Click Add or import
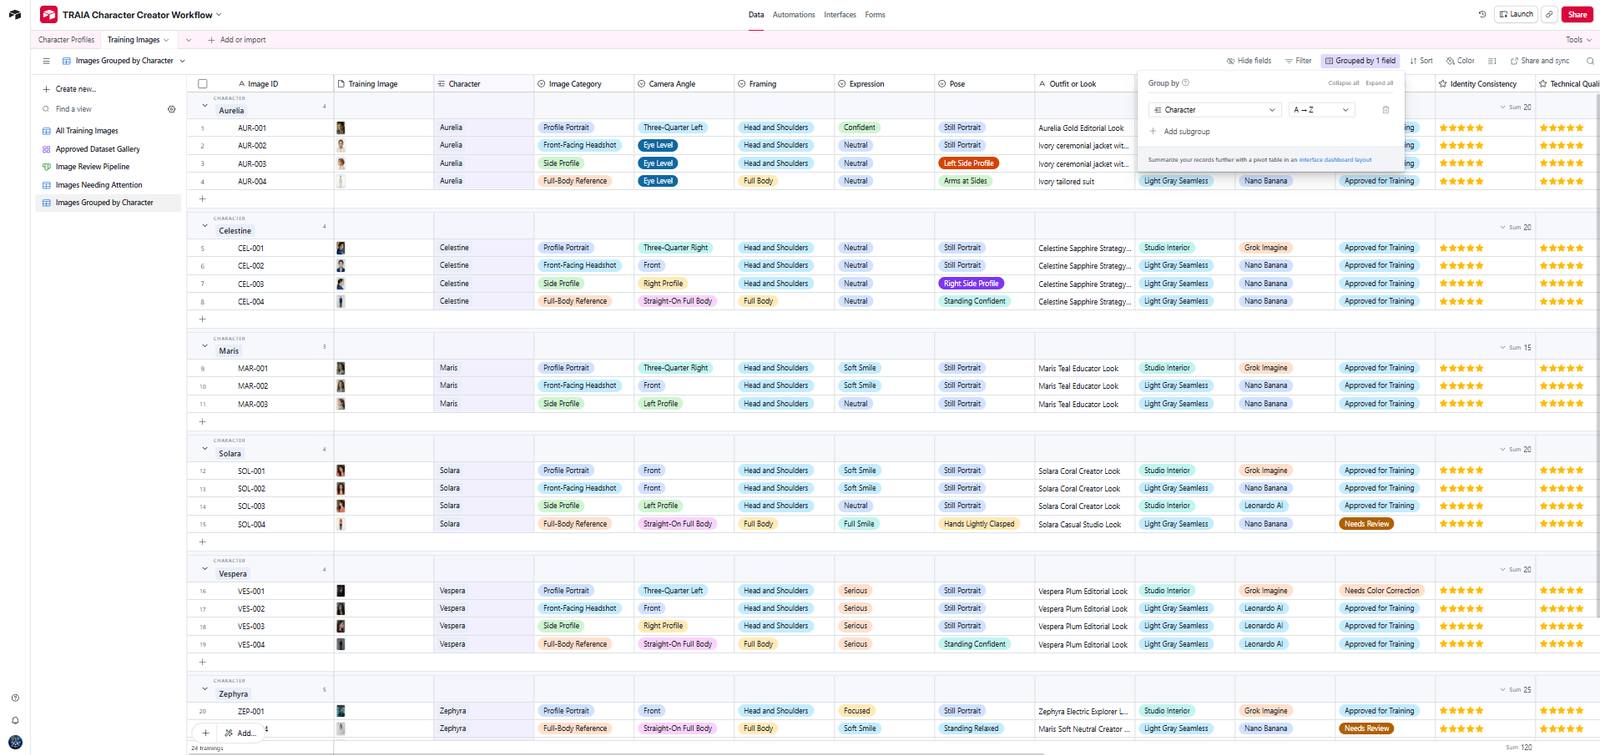This screenshot has width=1600, height=755. [x=237, y=40]
